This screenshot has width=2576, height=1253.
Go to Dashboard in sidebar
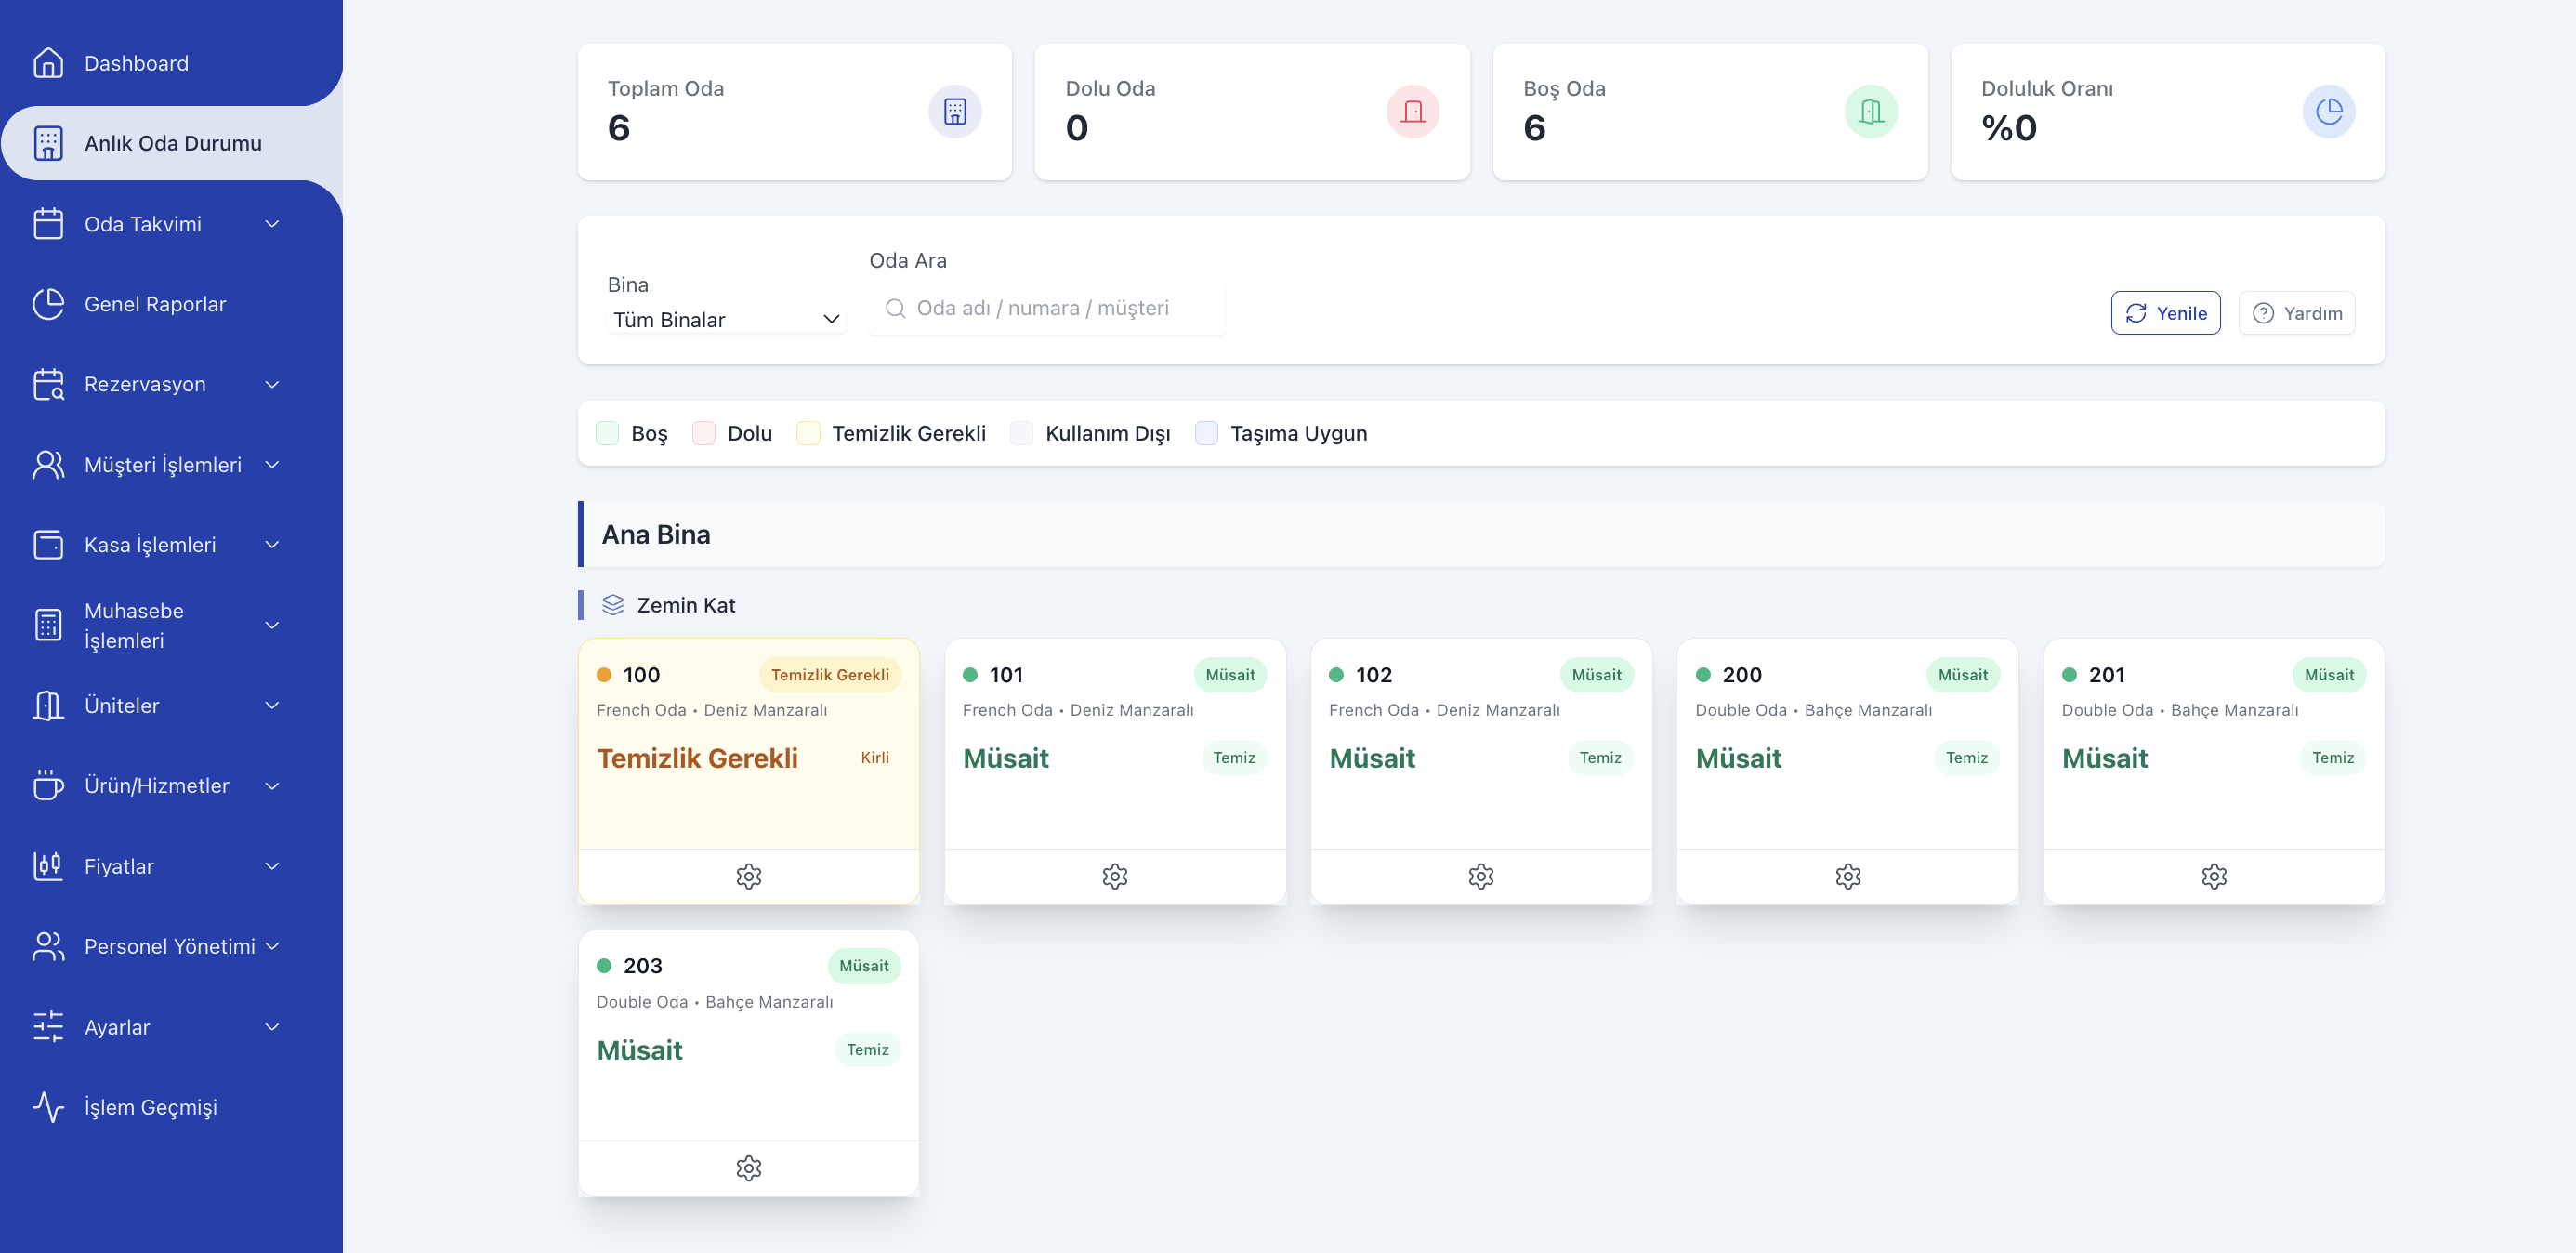click(136, 63)
